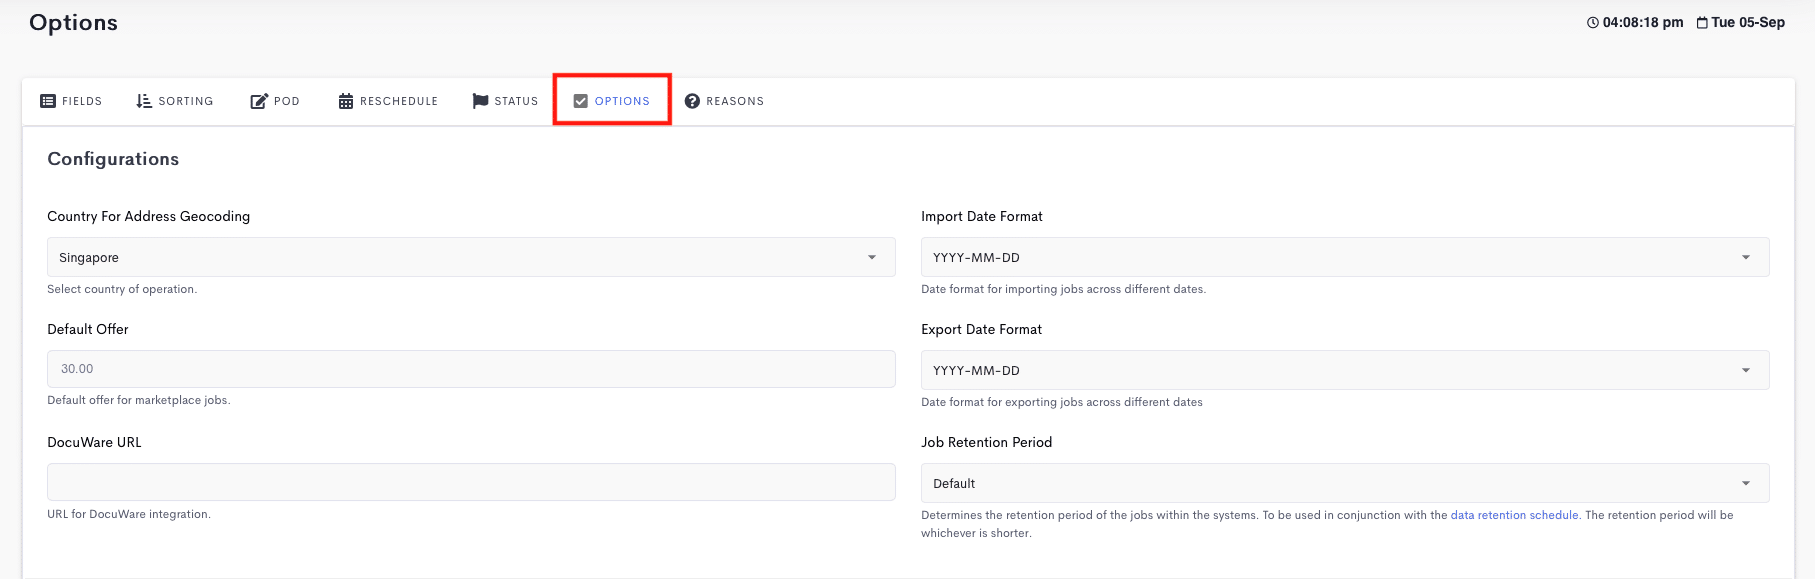Open the Sorting tab
1815x579 pixels.
175,101
